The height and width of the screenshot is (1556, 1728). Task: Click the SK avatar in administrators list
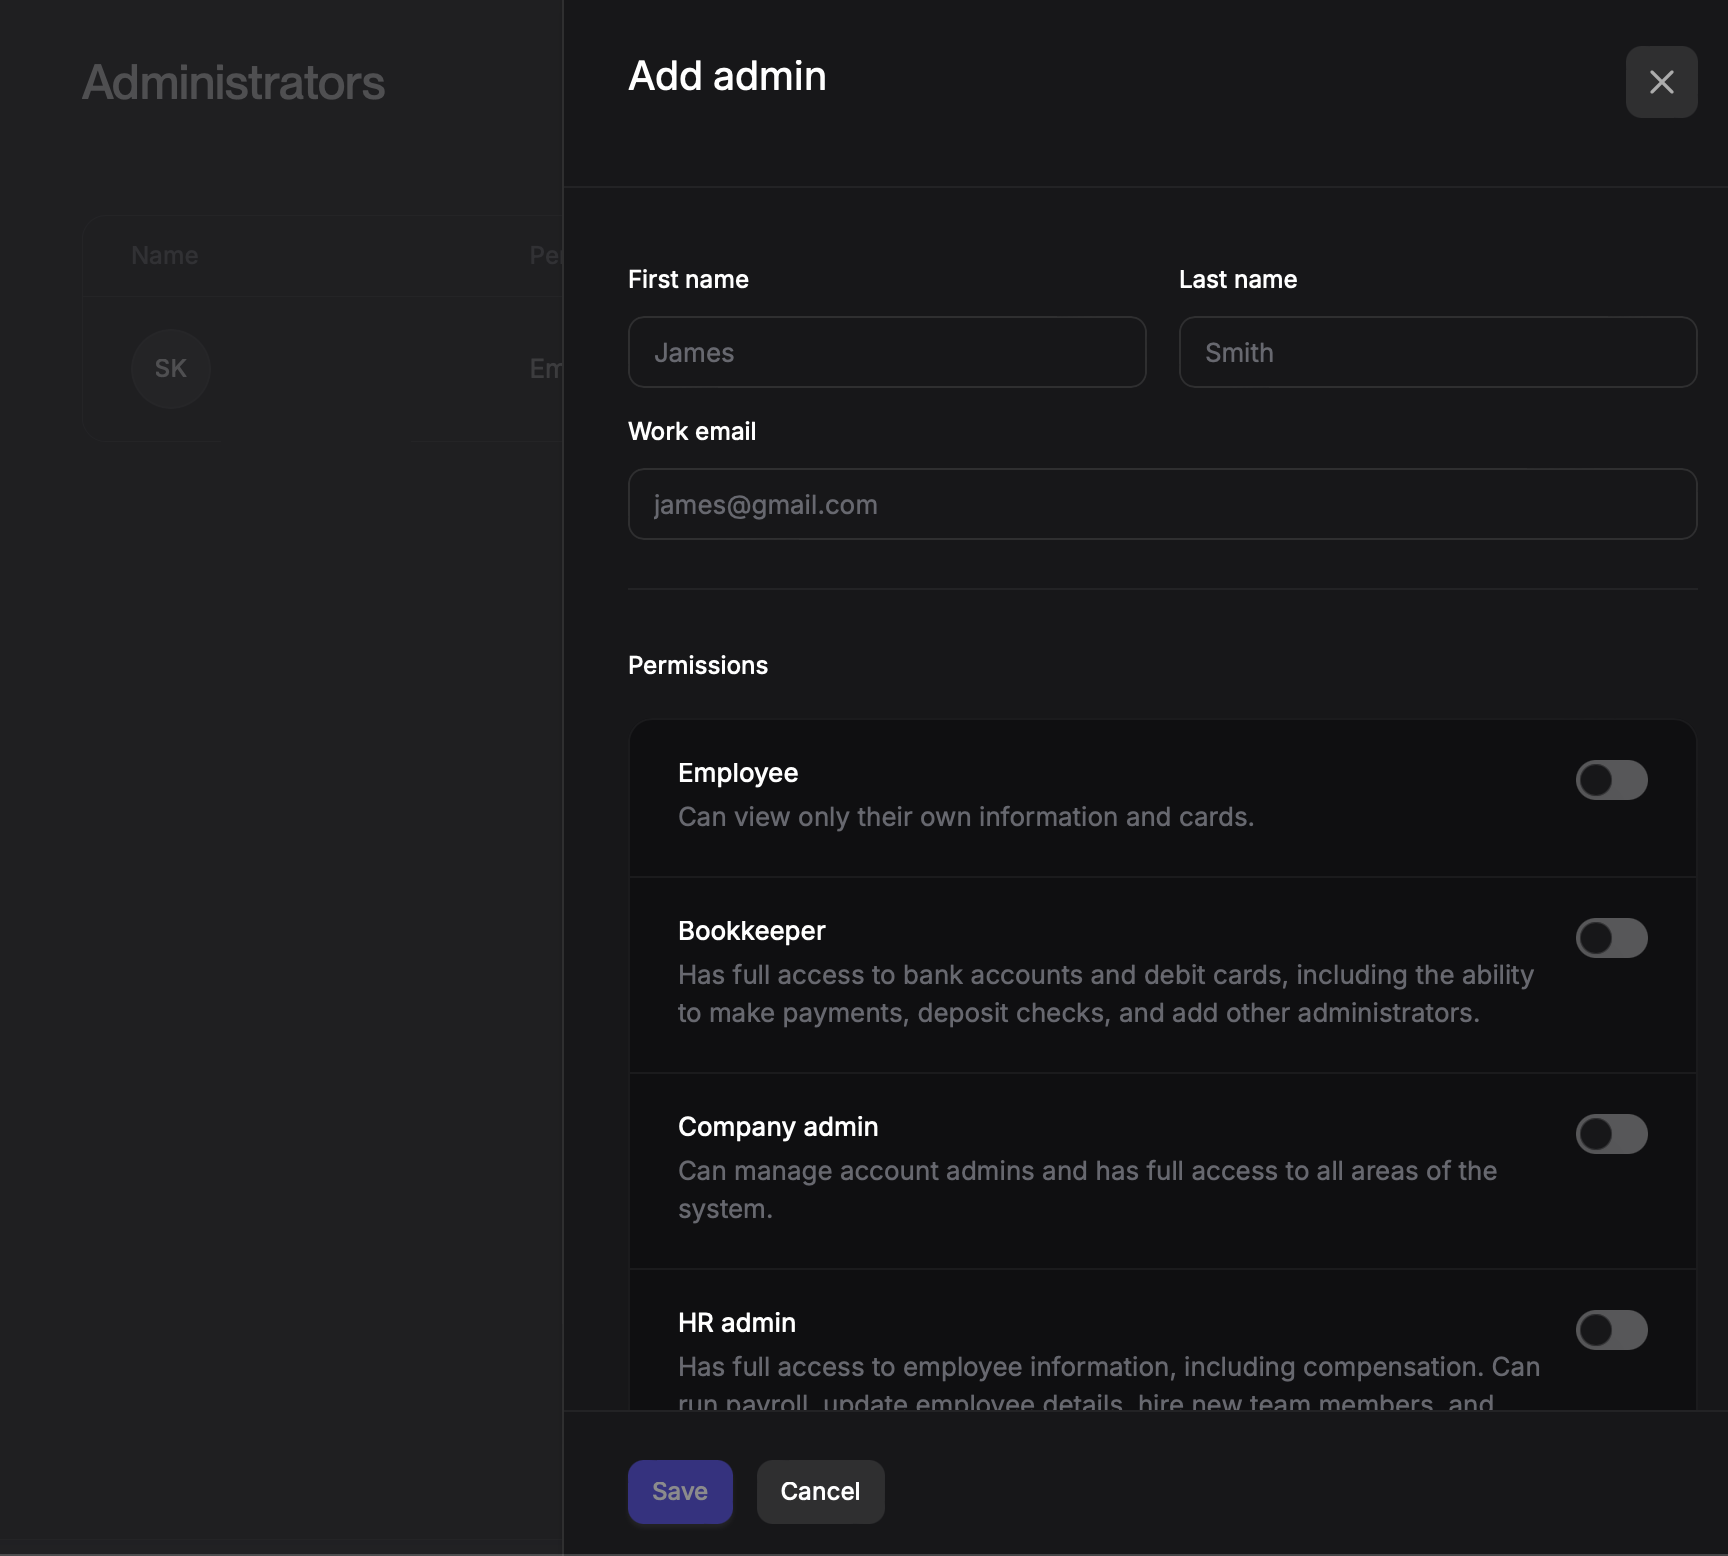(171, 369)
